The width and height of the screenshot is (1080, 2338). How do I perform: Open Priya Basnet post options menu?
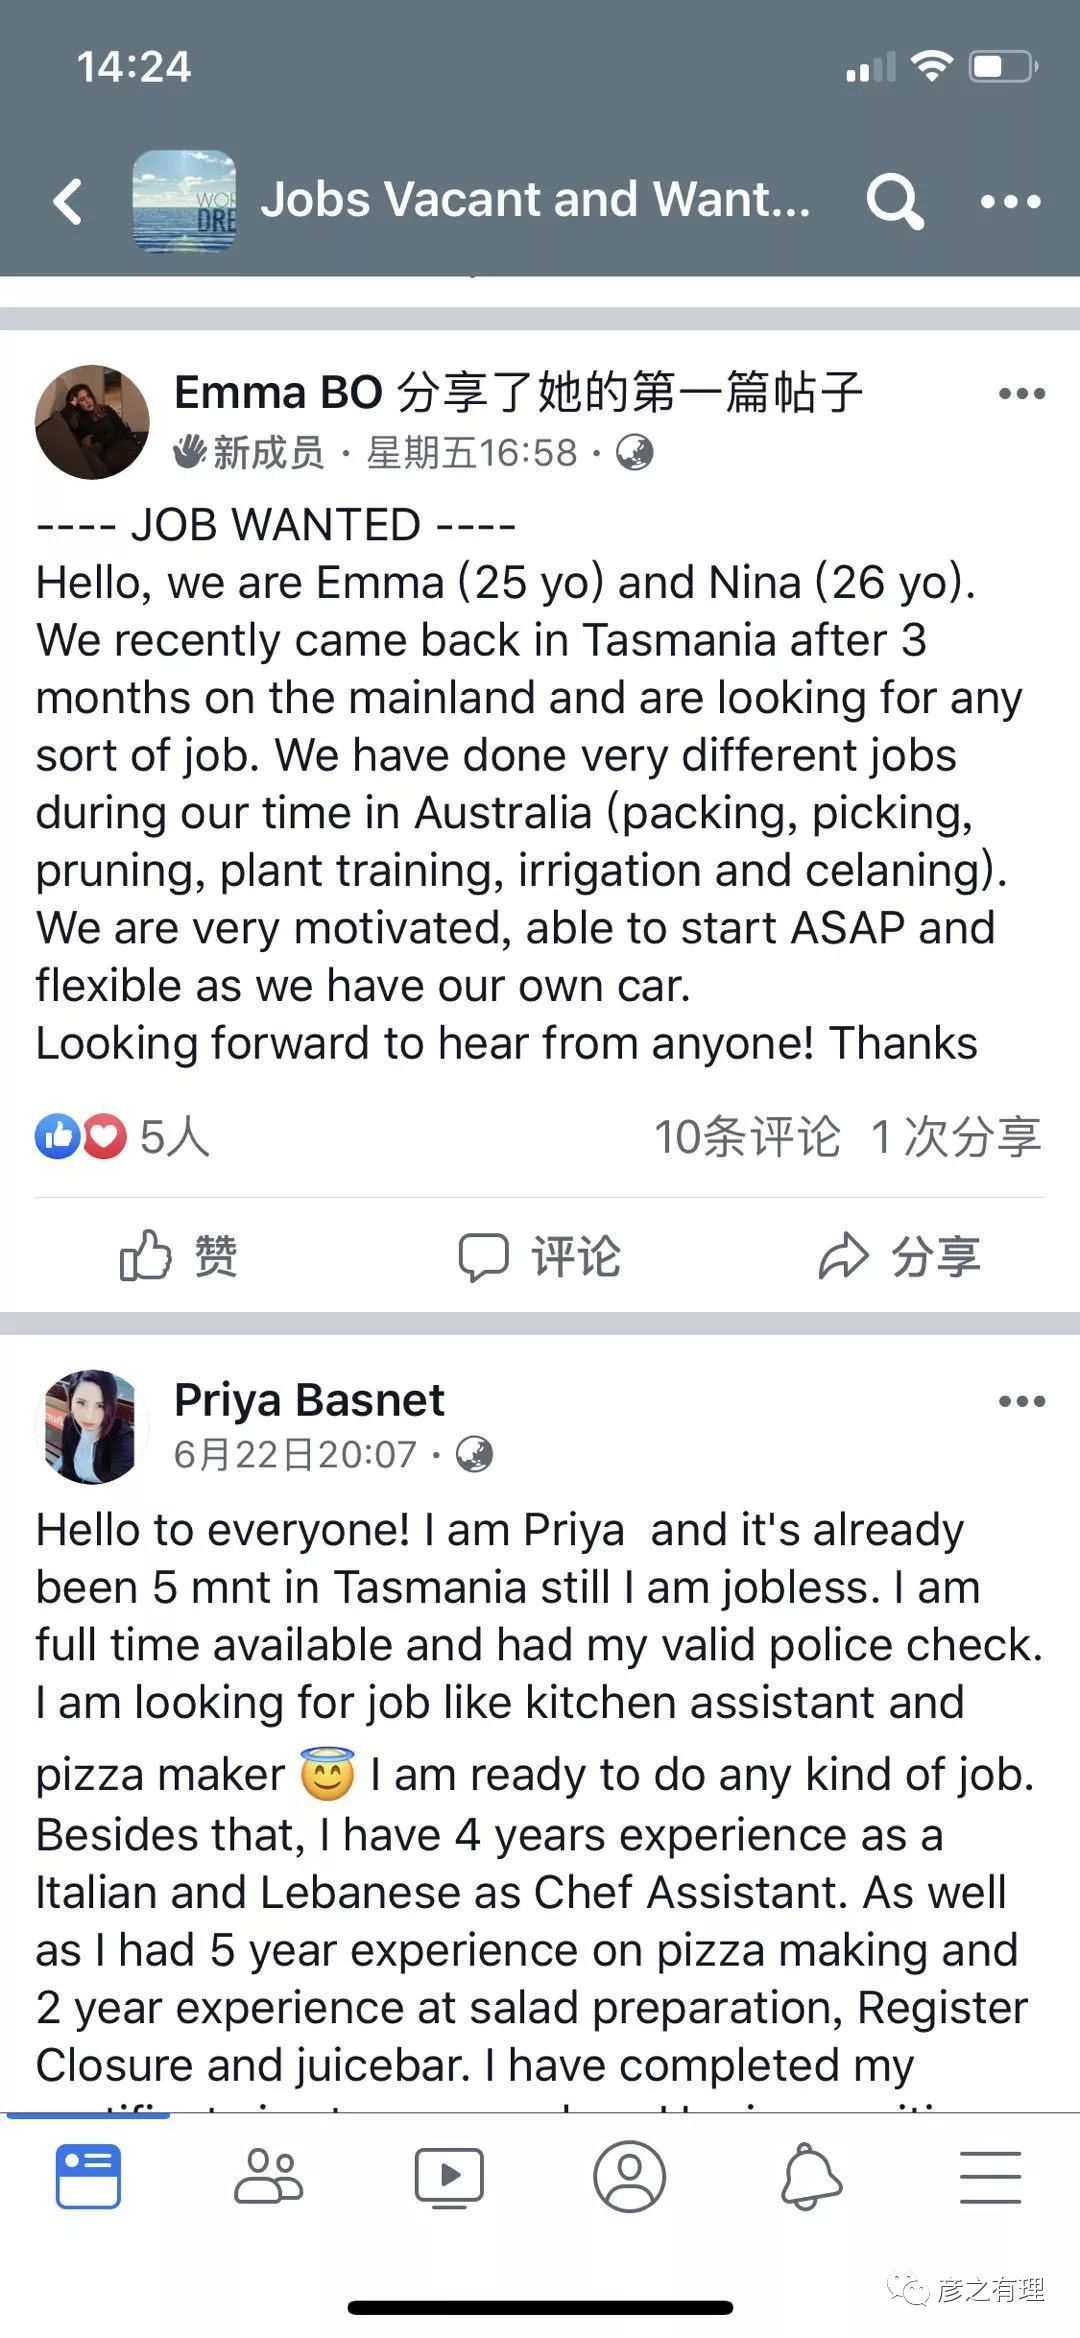(1021, 1402)
